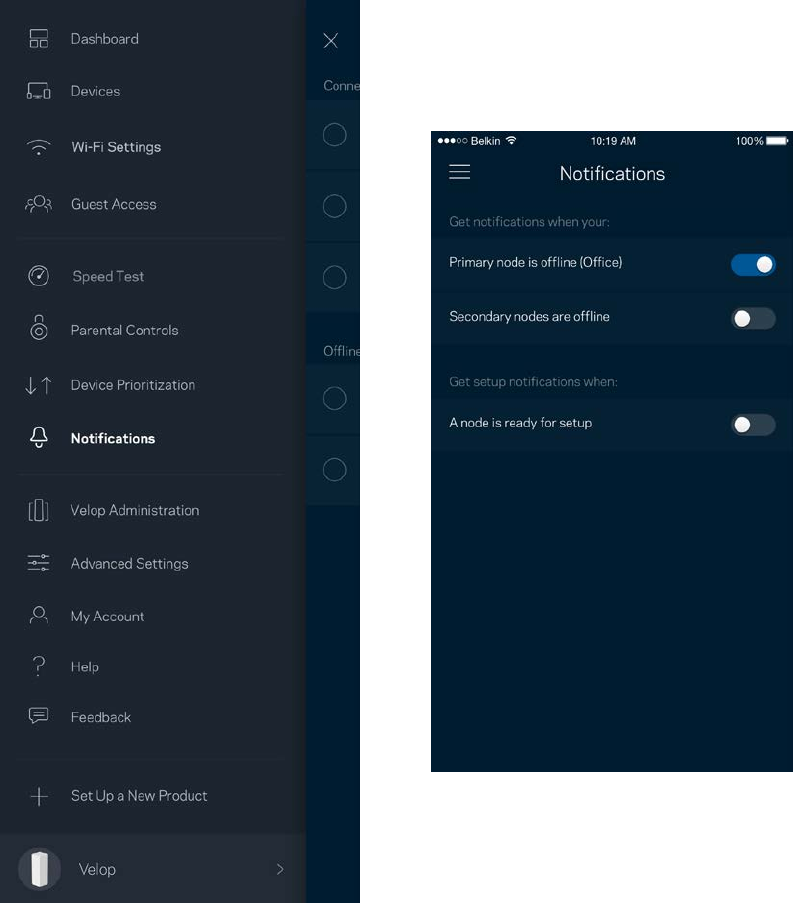Screen dimensions: 793x903
Task: Open Wi-Fi Settings
Action: tap(116, 147)
